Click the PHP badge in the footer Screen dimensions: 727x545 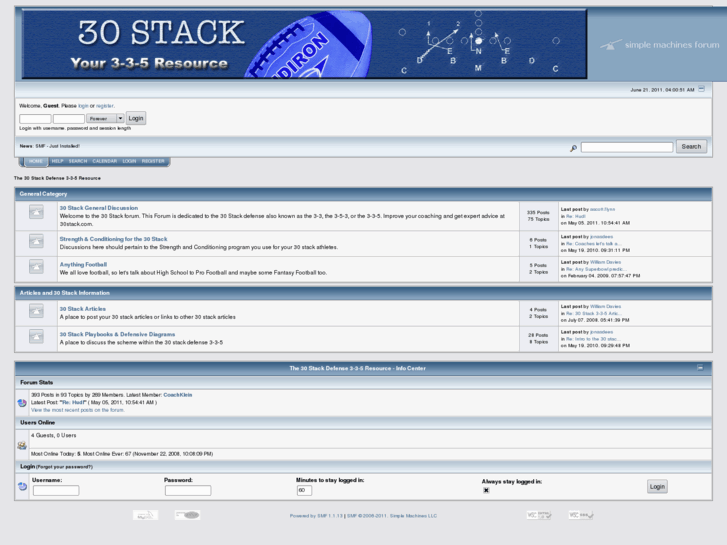[187, 515]
